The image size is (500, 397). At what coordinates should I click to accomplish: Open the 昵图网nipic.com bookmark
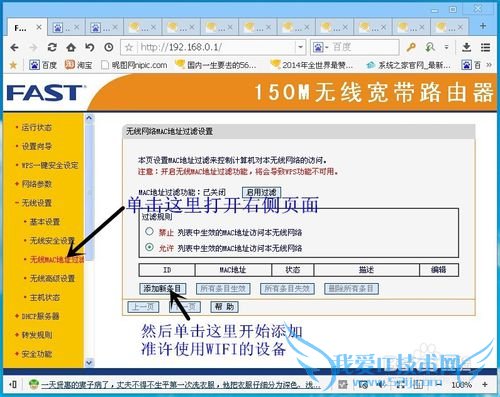pos(134,65)
